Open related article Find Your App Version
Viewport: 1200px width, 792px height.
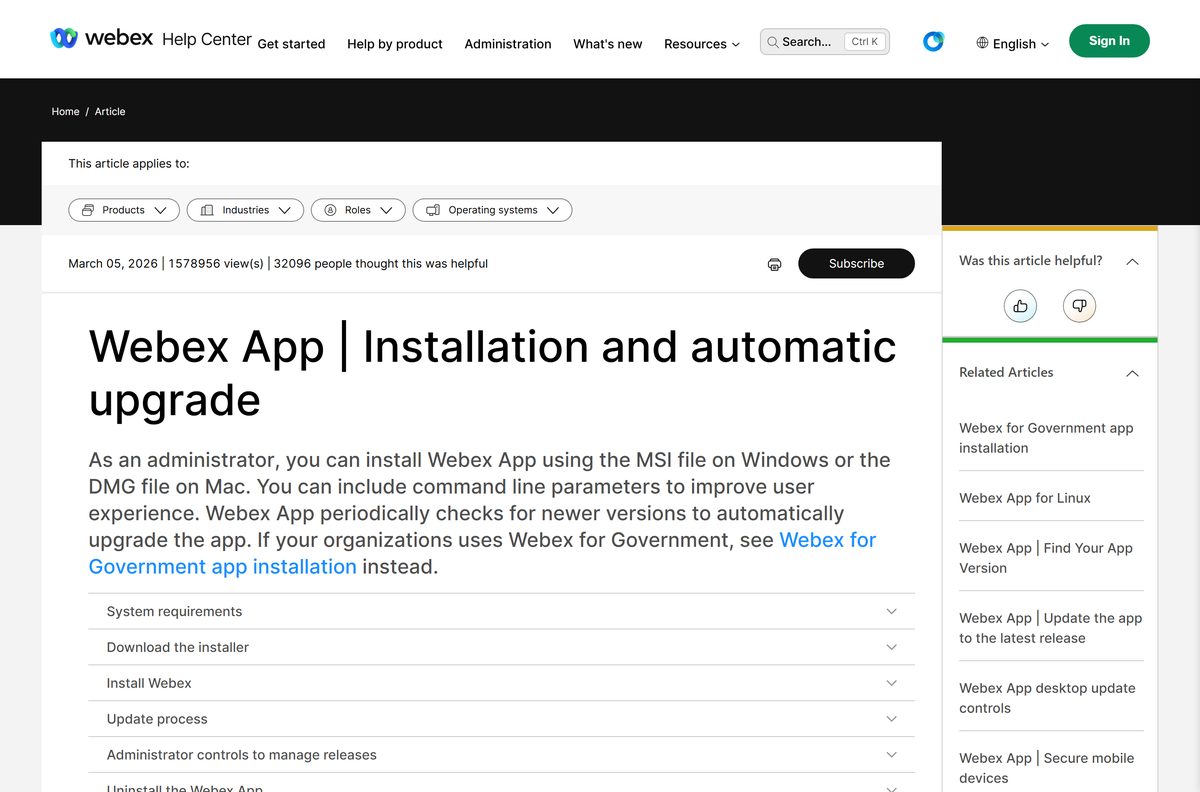click(1046, 558)
